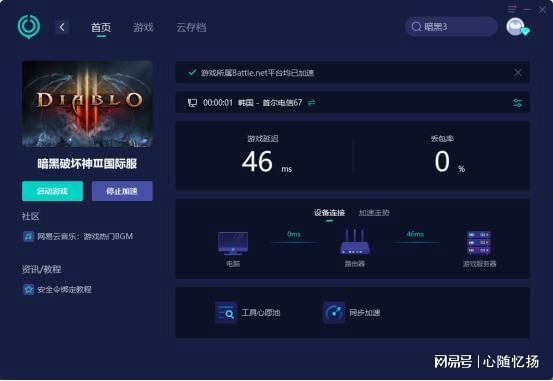Open 同步加速 speedometer icon
This screenshot has width=553, height=381.
pyautogui.click(x=334, y=313)
